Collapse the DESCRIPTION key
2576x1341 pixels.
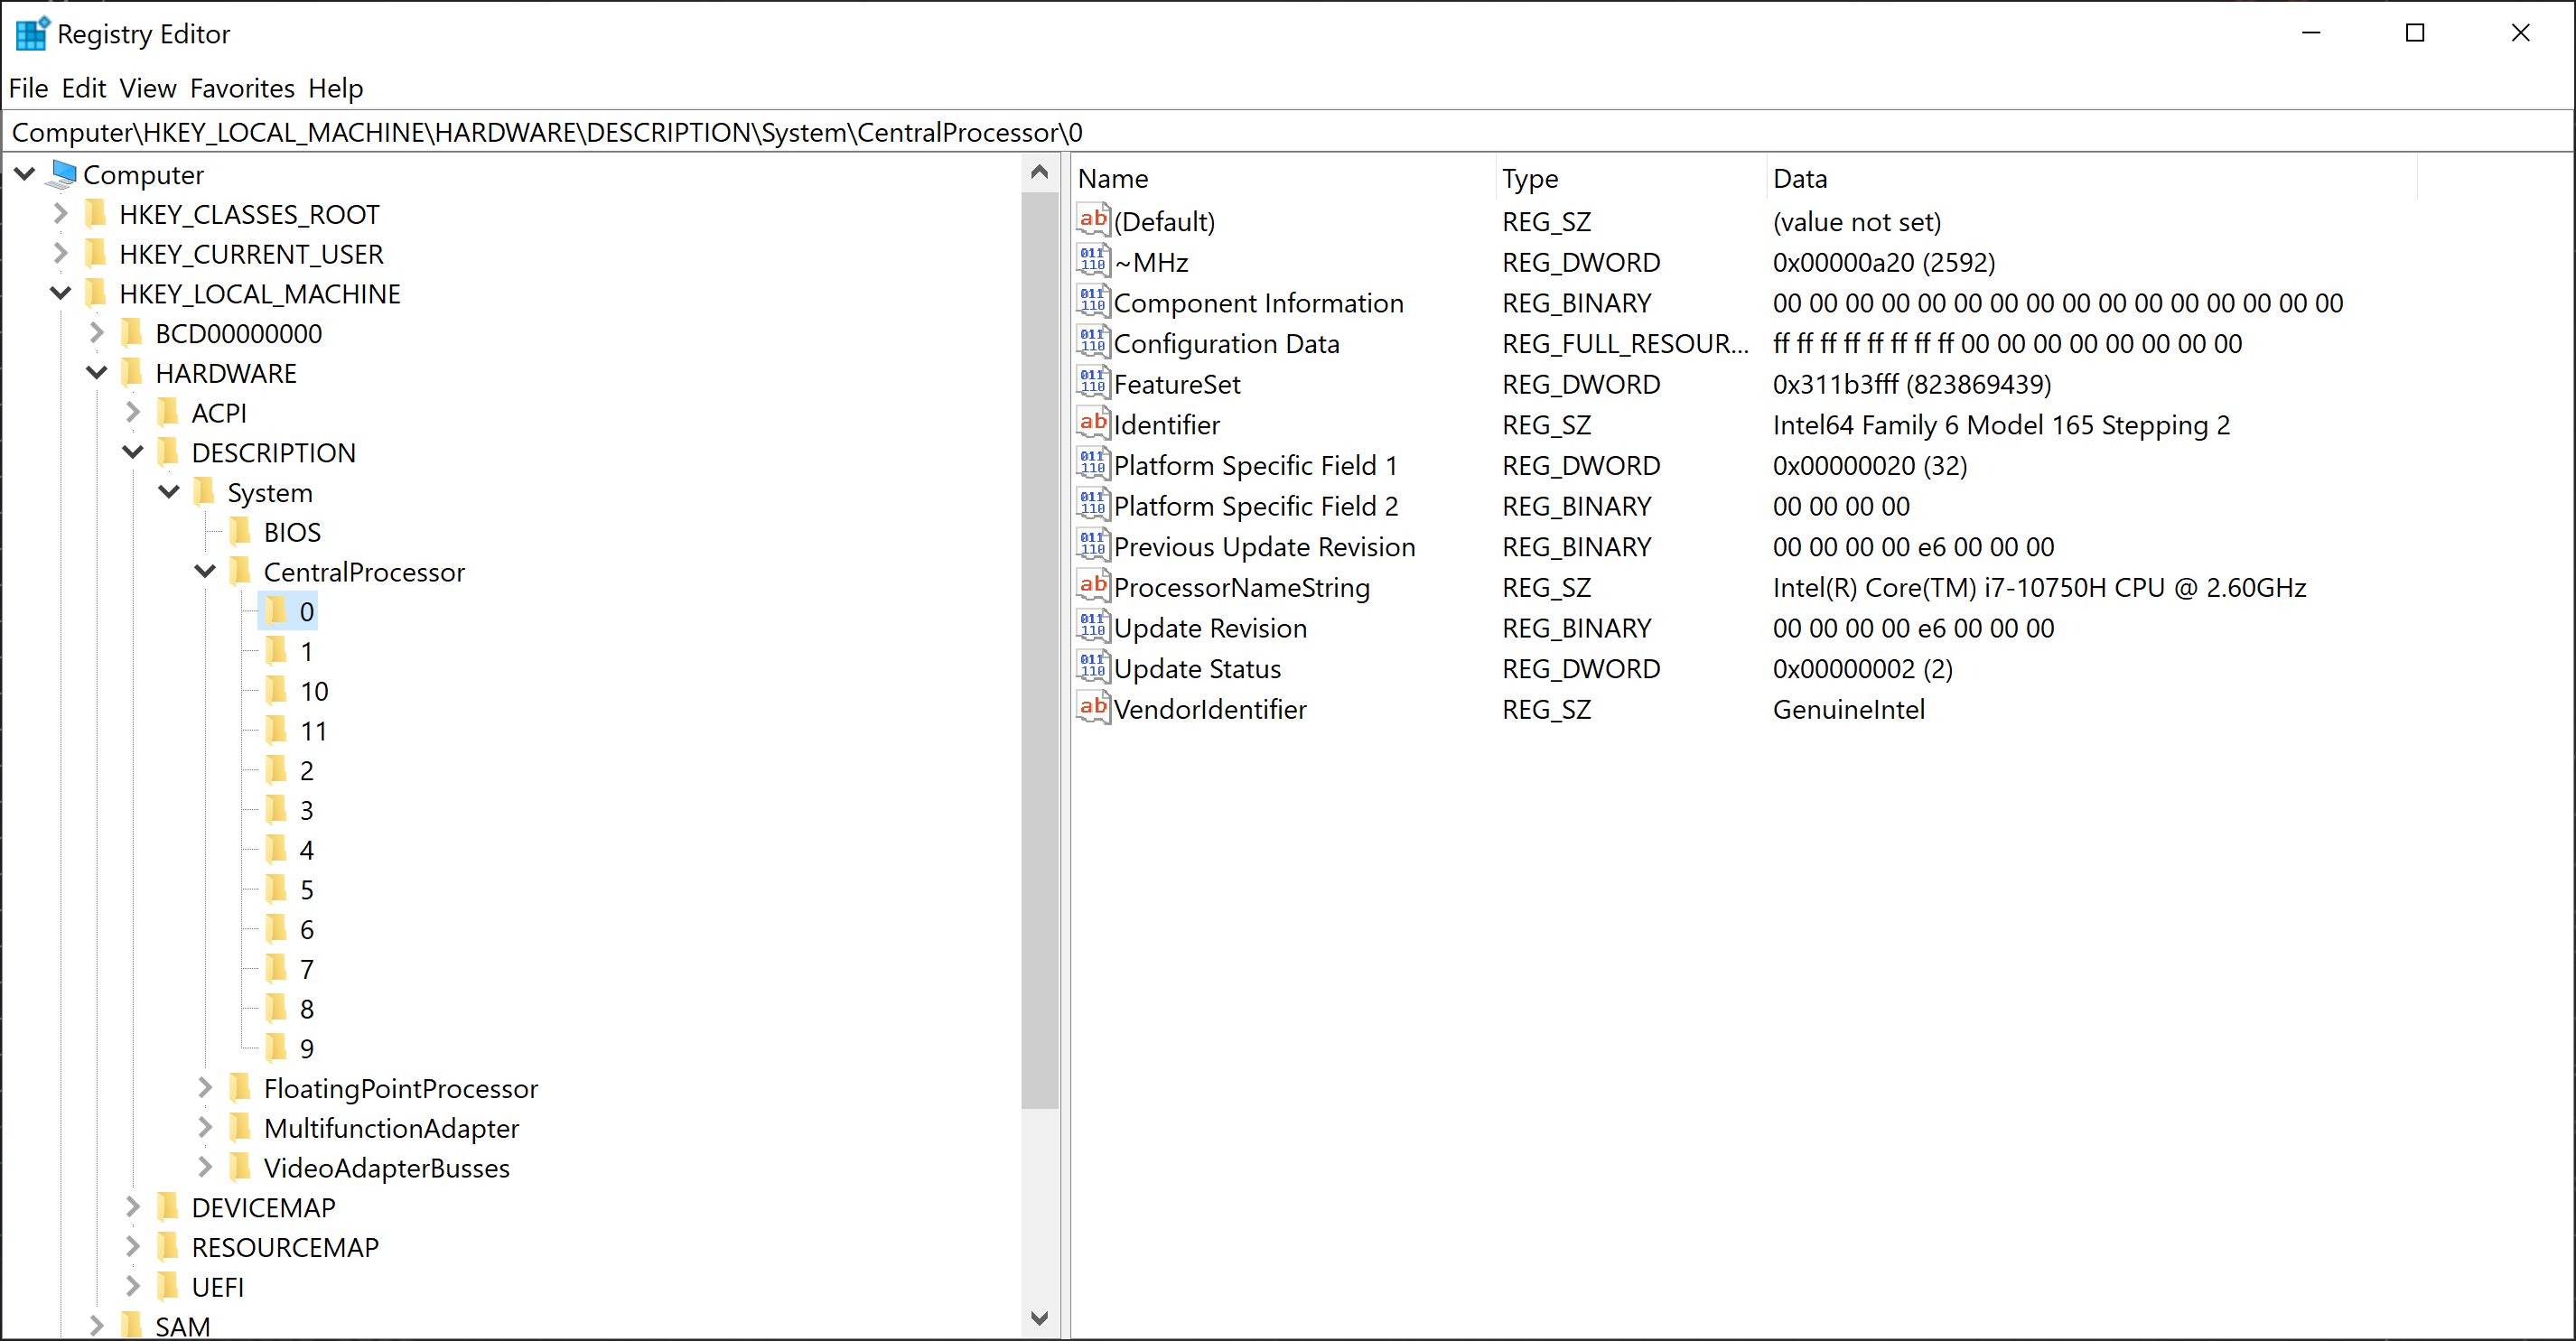(133, 452)
